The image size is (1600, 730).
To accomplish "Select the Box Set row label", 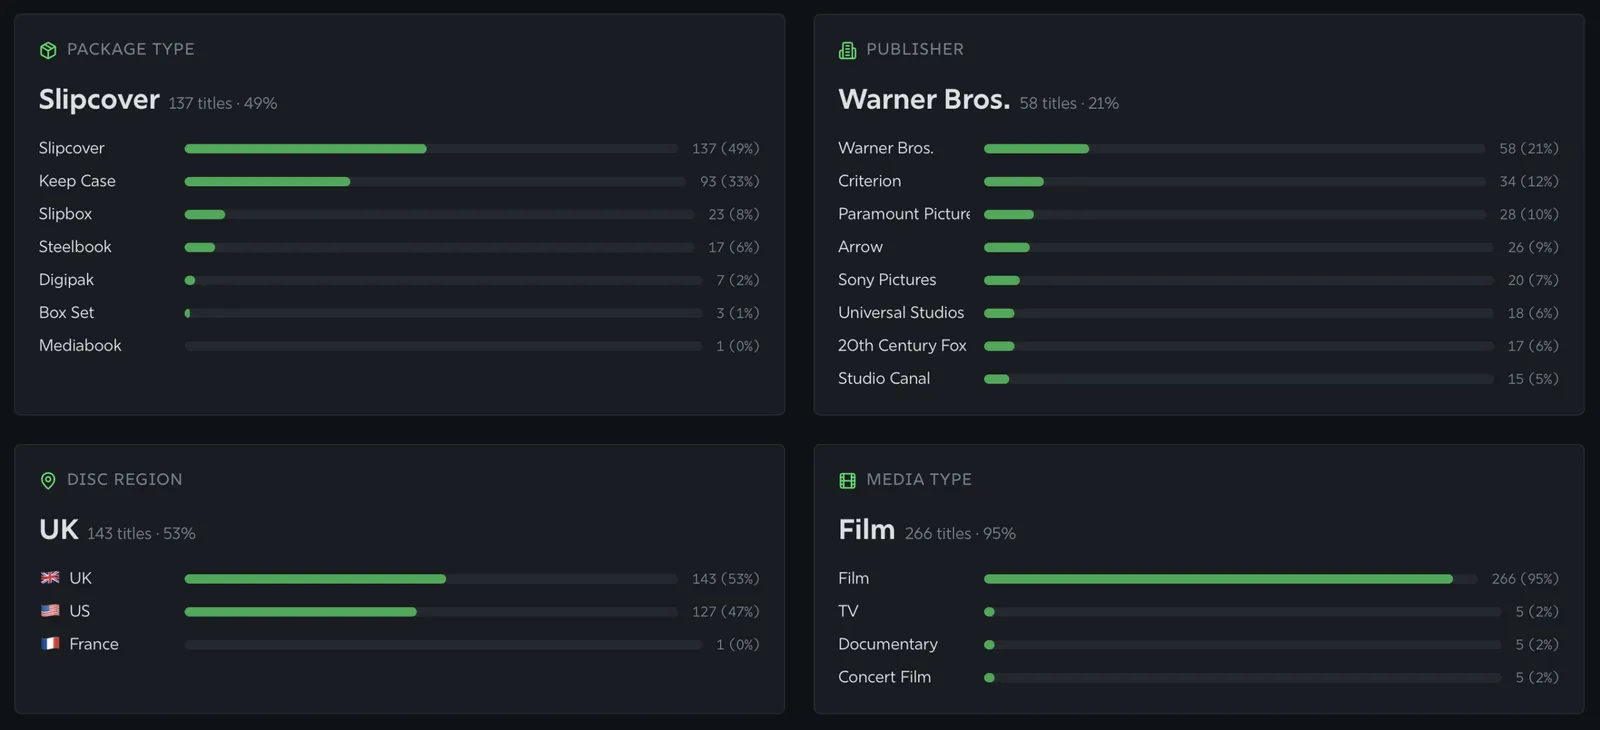I will click(66, 313).
